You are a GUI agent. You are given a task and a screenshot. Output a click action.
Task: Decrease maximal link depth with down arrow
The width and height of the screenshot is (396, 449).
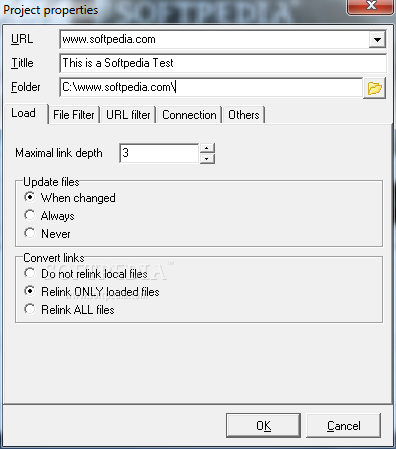click(x=207, y=159)
